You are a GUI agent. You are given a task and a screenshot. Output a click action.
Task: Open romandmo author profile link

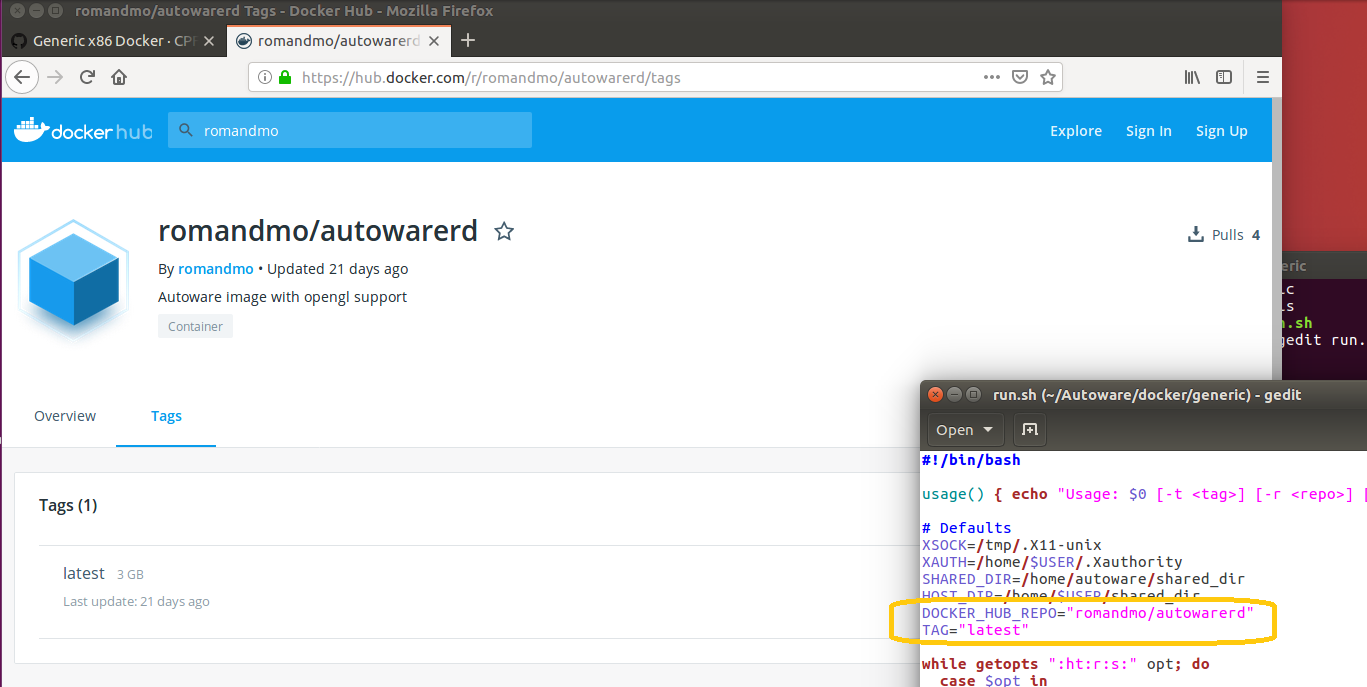click(x=216, y=269)
